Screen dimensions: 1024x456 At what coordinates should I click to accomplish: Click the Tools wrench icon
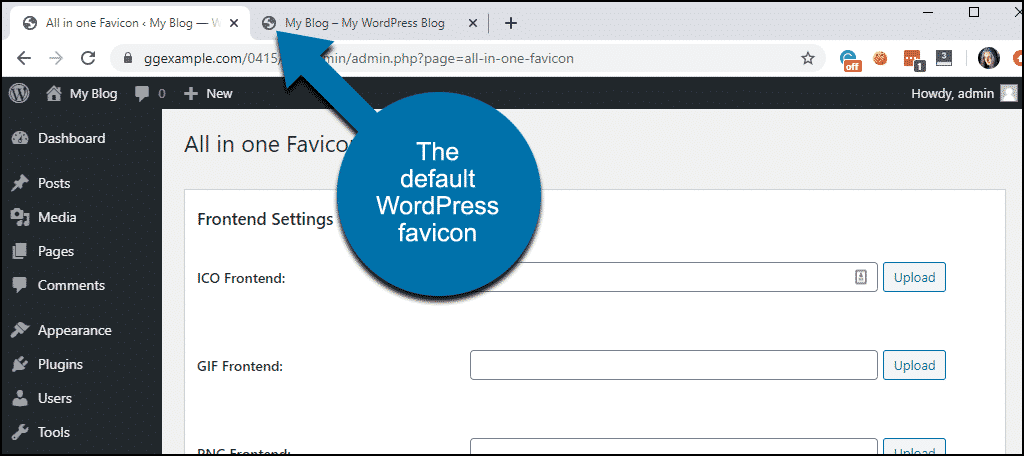(20, 432)
